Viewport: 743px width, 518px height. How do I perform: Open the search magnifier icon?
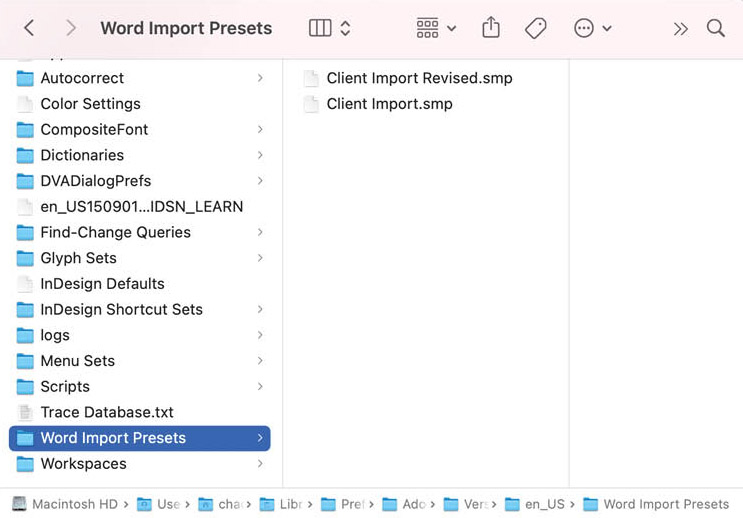coord(716,28)
